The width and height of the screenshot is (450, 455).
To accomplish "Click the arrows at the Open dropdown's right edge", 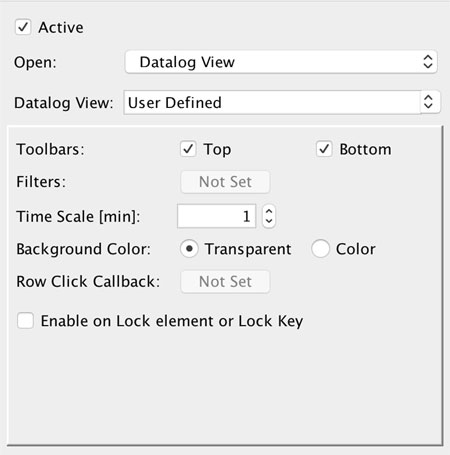I will click(x=428, y=62).
